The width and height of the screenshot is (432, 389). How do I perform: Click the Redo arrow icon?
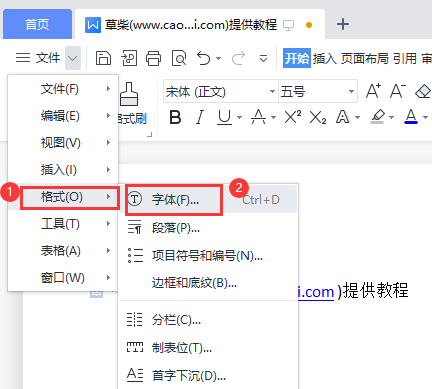(239, 58)
